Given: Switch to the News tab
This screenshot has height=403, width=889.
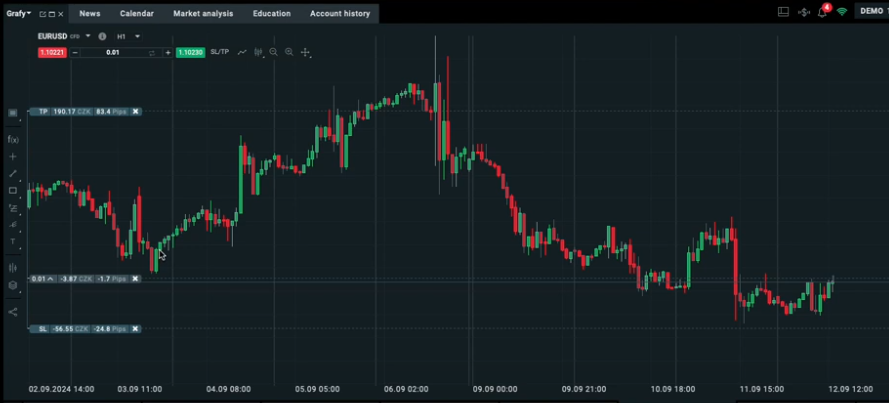Looking at the screenshot, I should tap(90, 14).
